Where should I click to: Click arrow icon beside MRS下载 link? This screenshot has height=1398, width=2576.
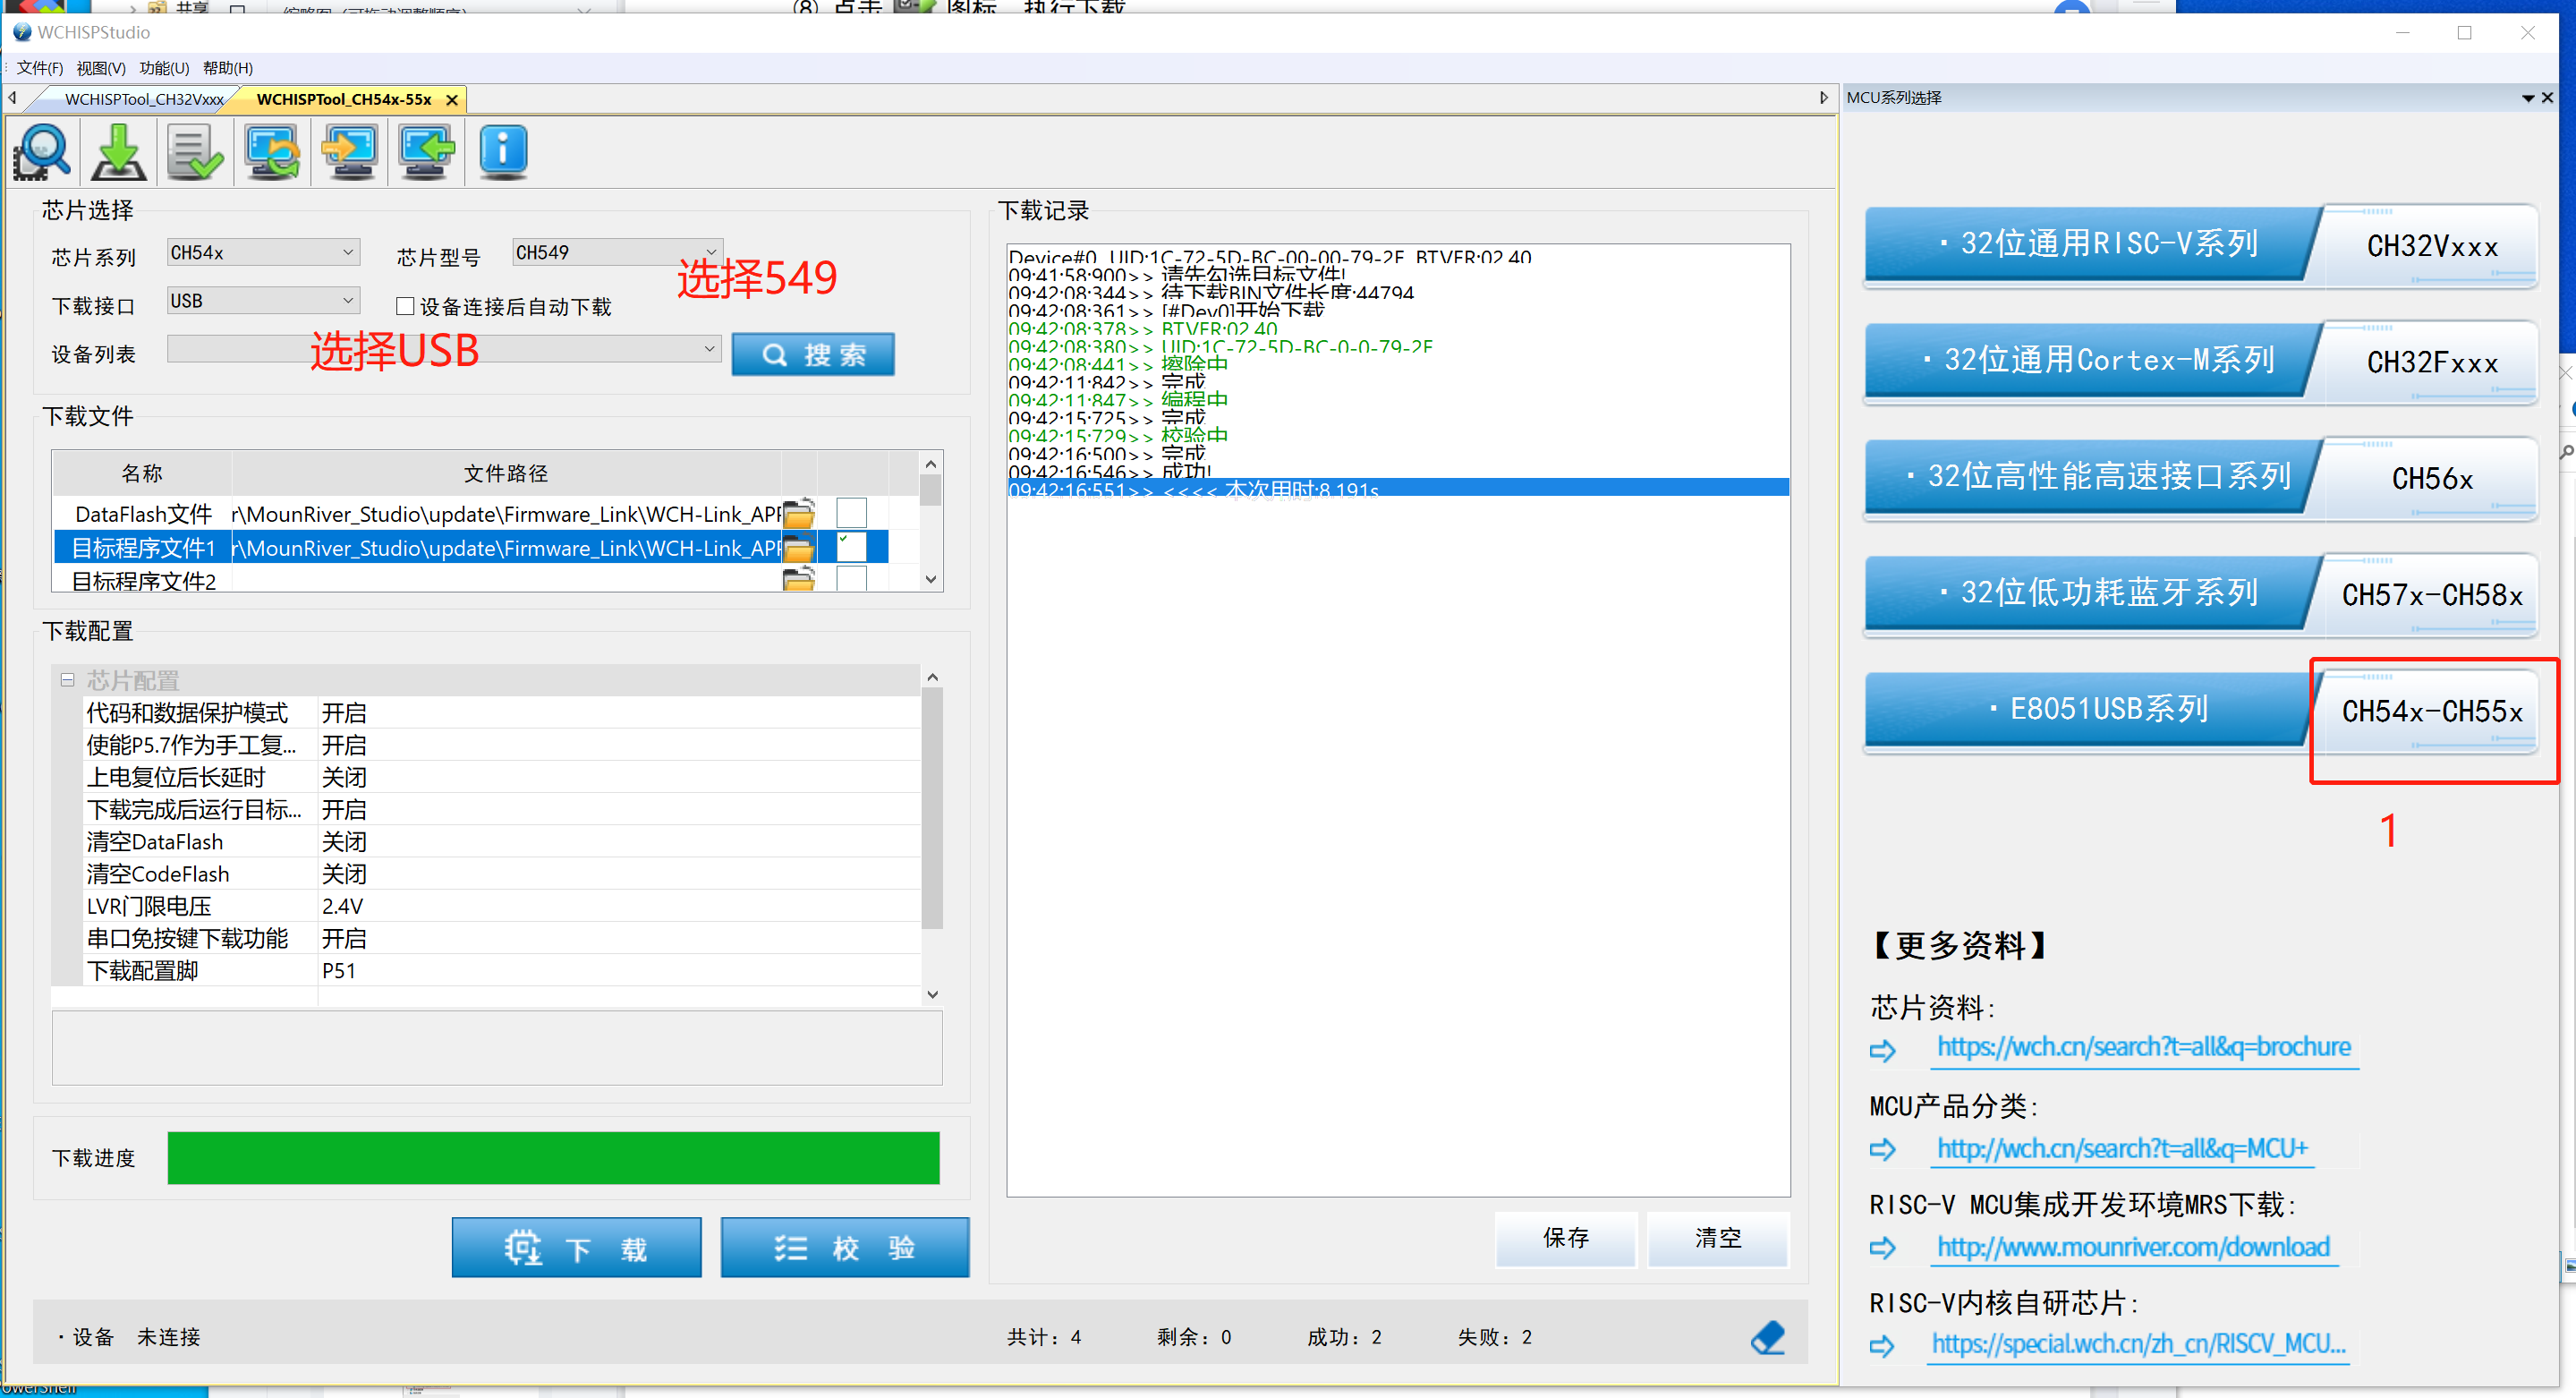[x=1883, y=1248]
